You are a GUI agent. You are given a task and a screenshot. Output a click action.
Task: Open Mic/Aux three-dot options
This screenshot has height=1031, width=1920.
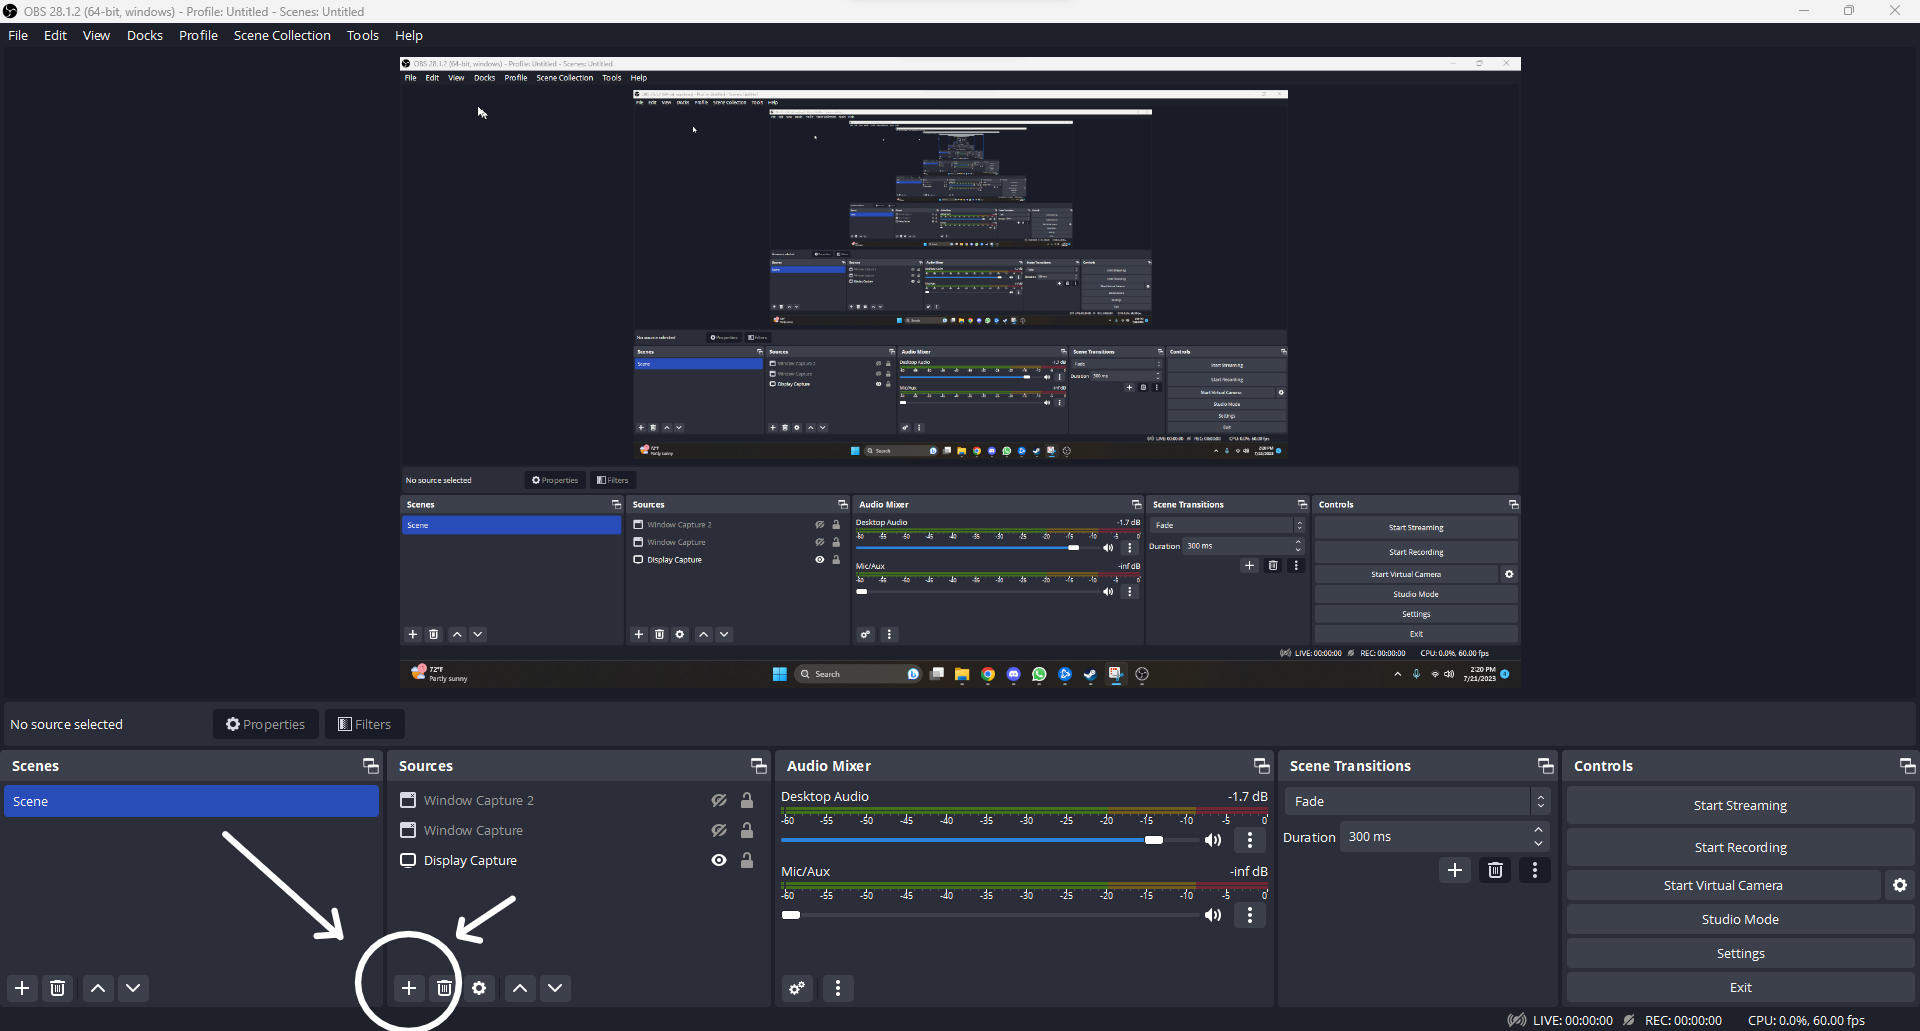click(1250, 915)
